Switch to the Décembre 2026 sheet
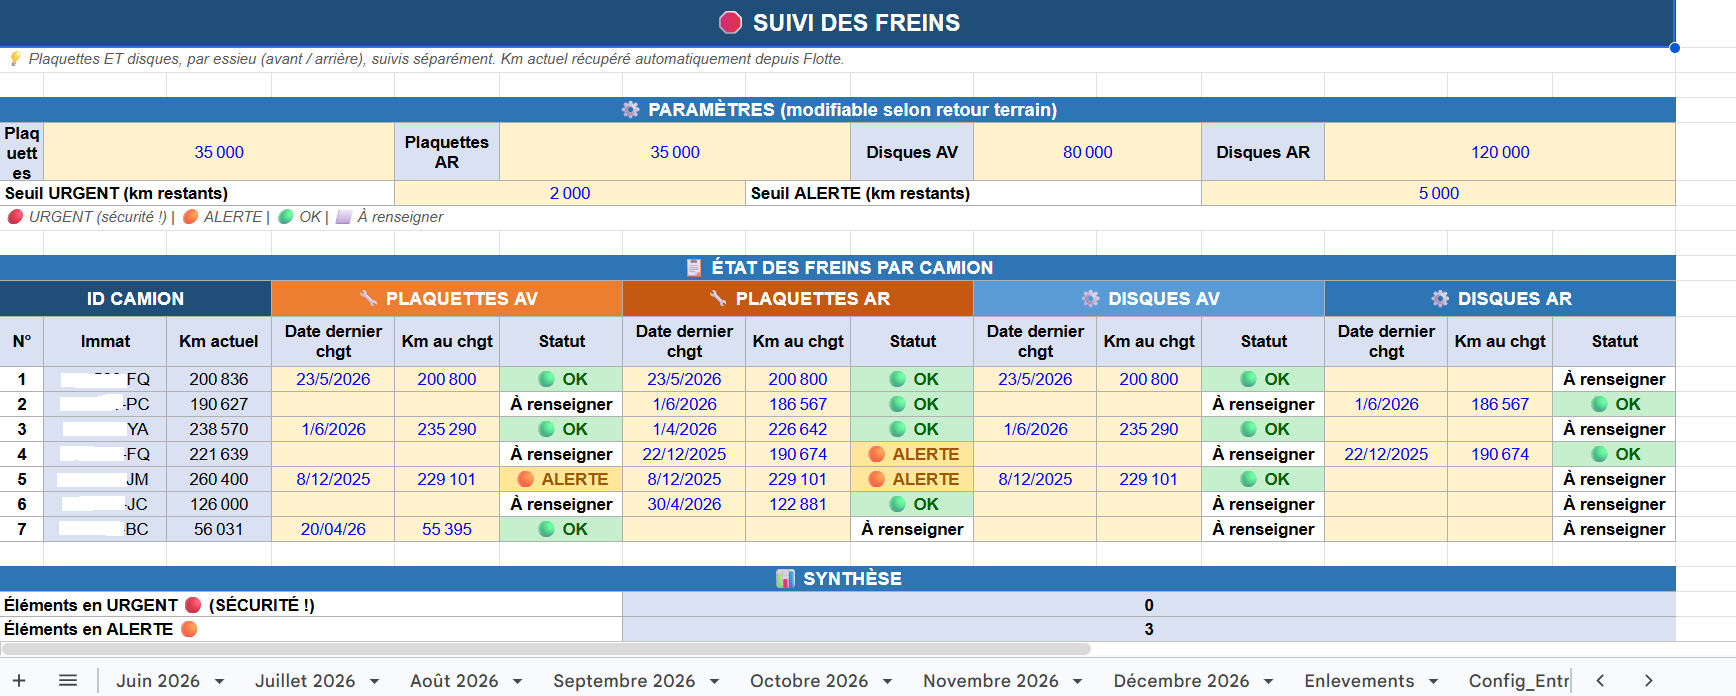The width and height of the screenshot is (1736, 696). 1181,681
